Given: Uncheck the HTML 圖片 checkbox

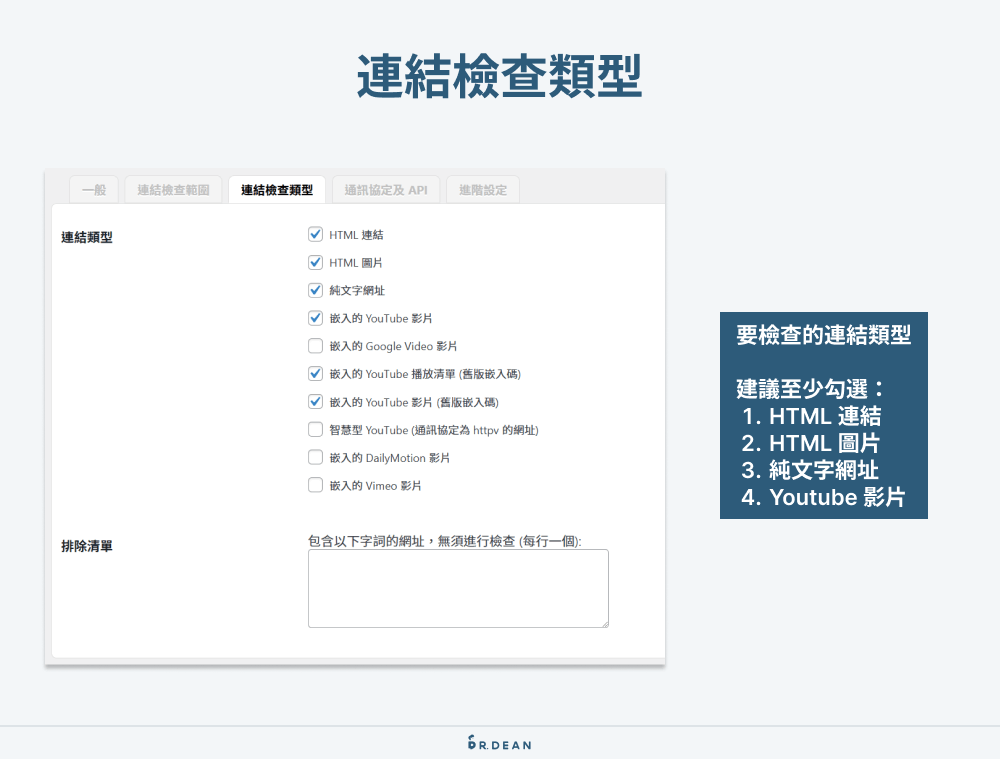Looking at the screenshot, I should (316, 263).
